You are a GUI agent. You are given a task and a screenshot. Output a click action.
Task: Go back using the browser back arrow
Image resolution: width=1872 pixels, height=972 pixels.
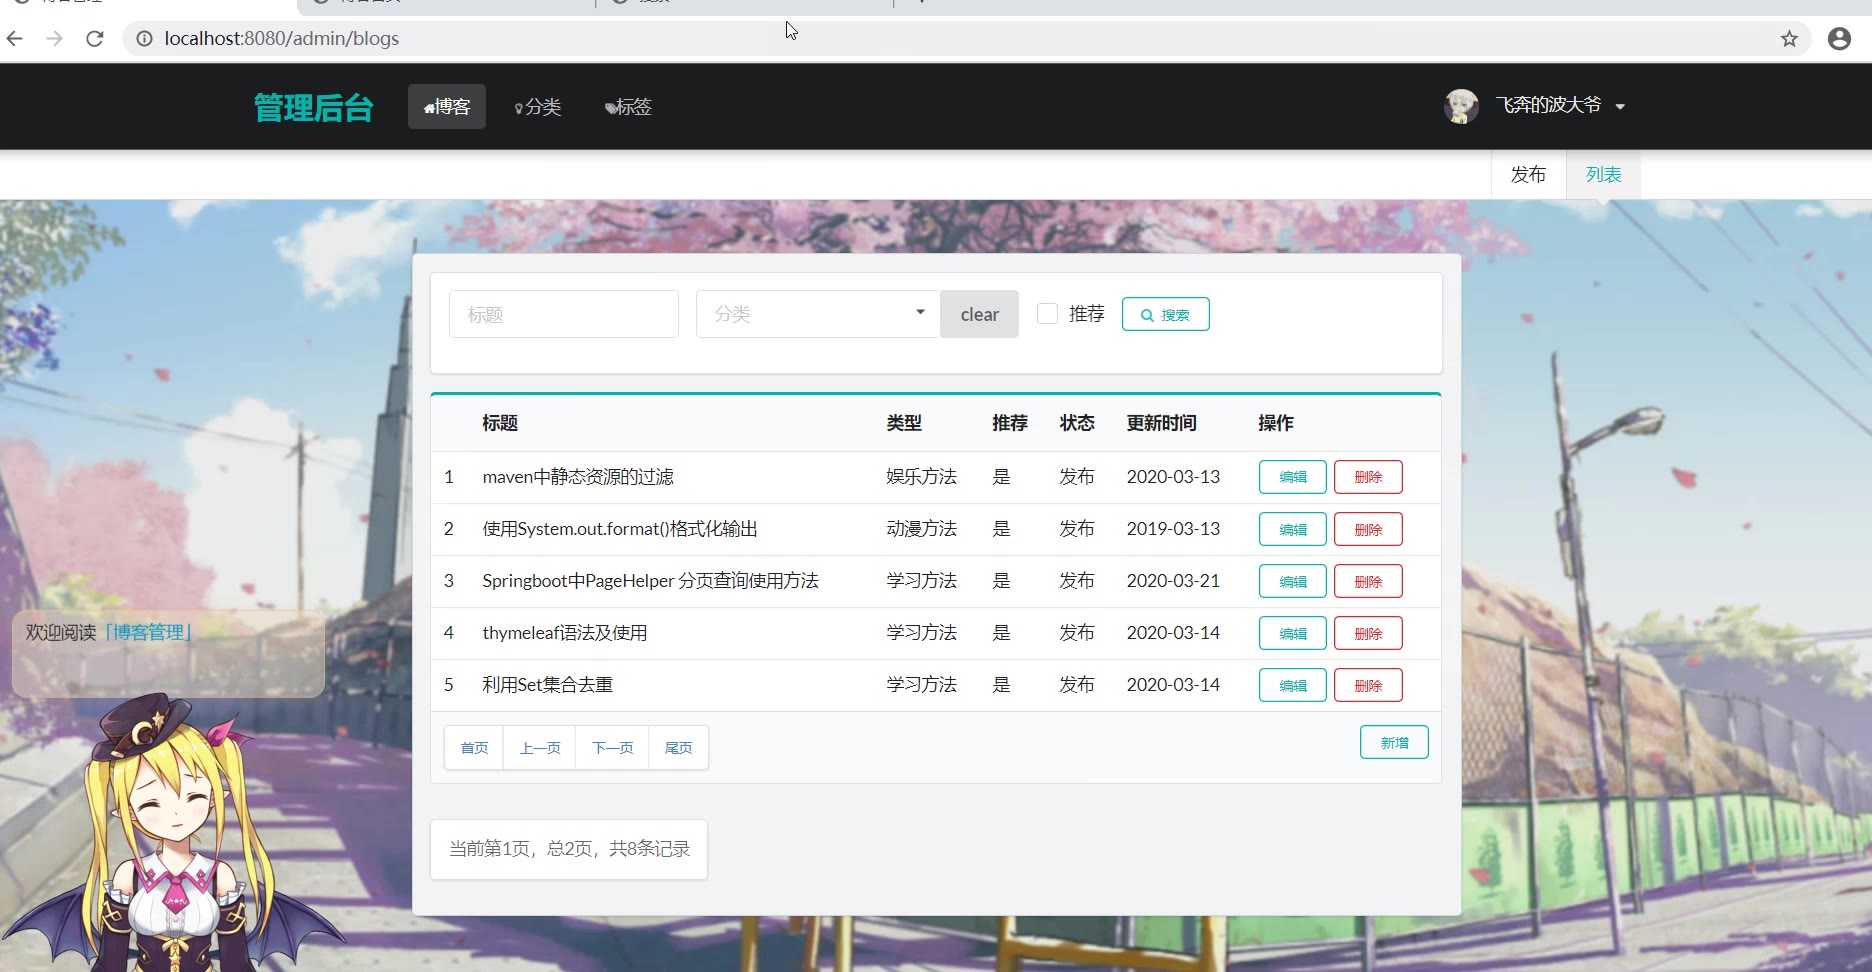15,39
